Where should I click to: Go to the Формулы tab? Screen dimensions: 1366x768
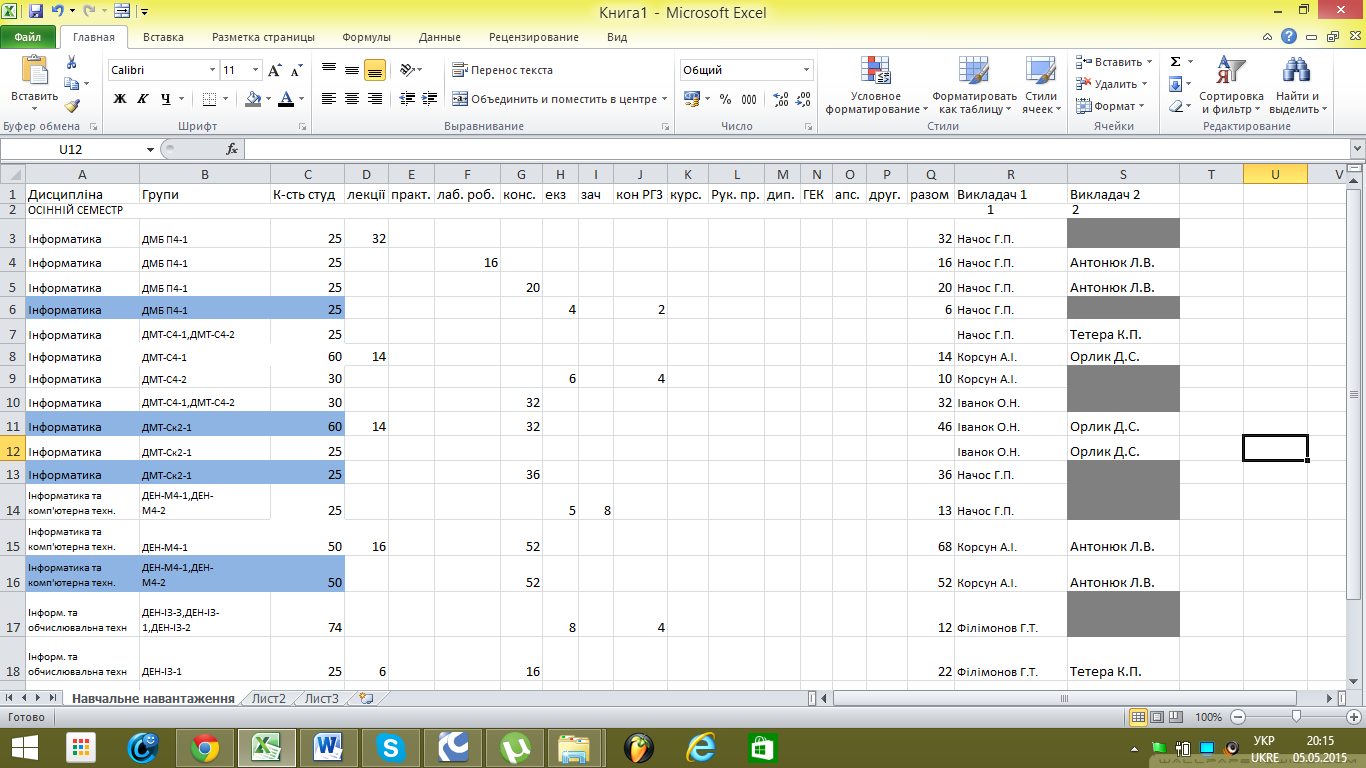pyautogui.click(x=366, y=37)
